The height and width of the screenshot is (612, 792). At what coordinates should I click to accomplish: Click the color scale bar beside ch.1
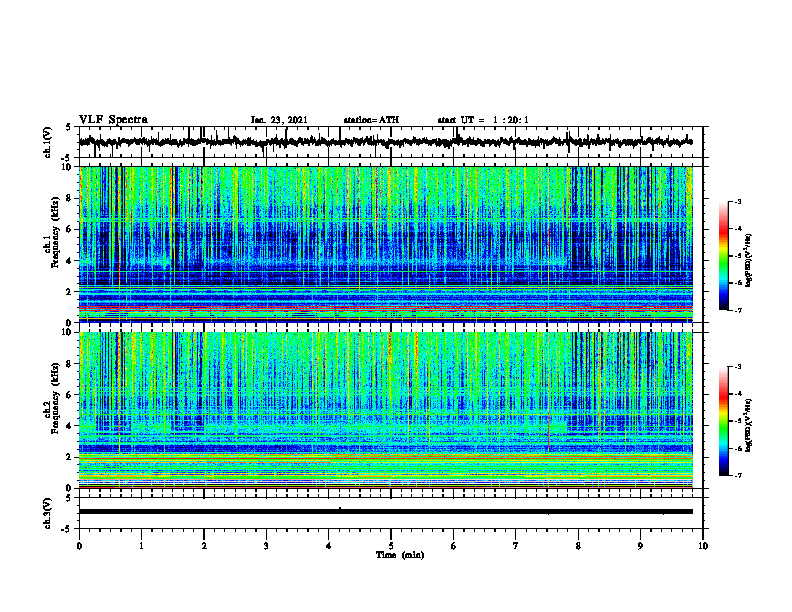click(724, 256)
